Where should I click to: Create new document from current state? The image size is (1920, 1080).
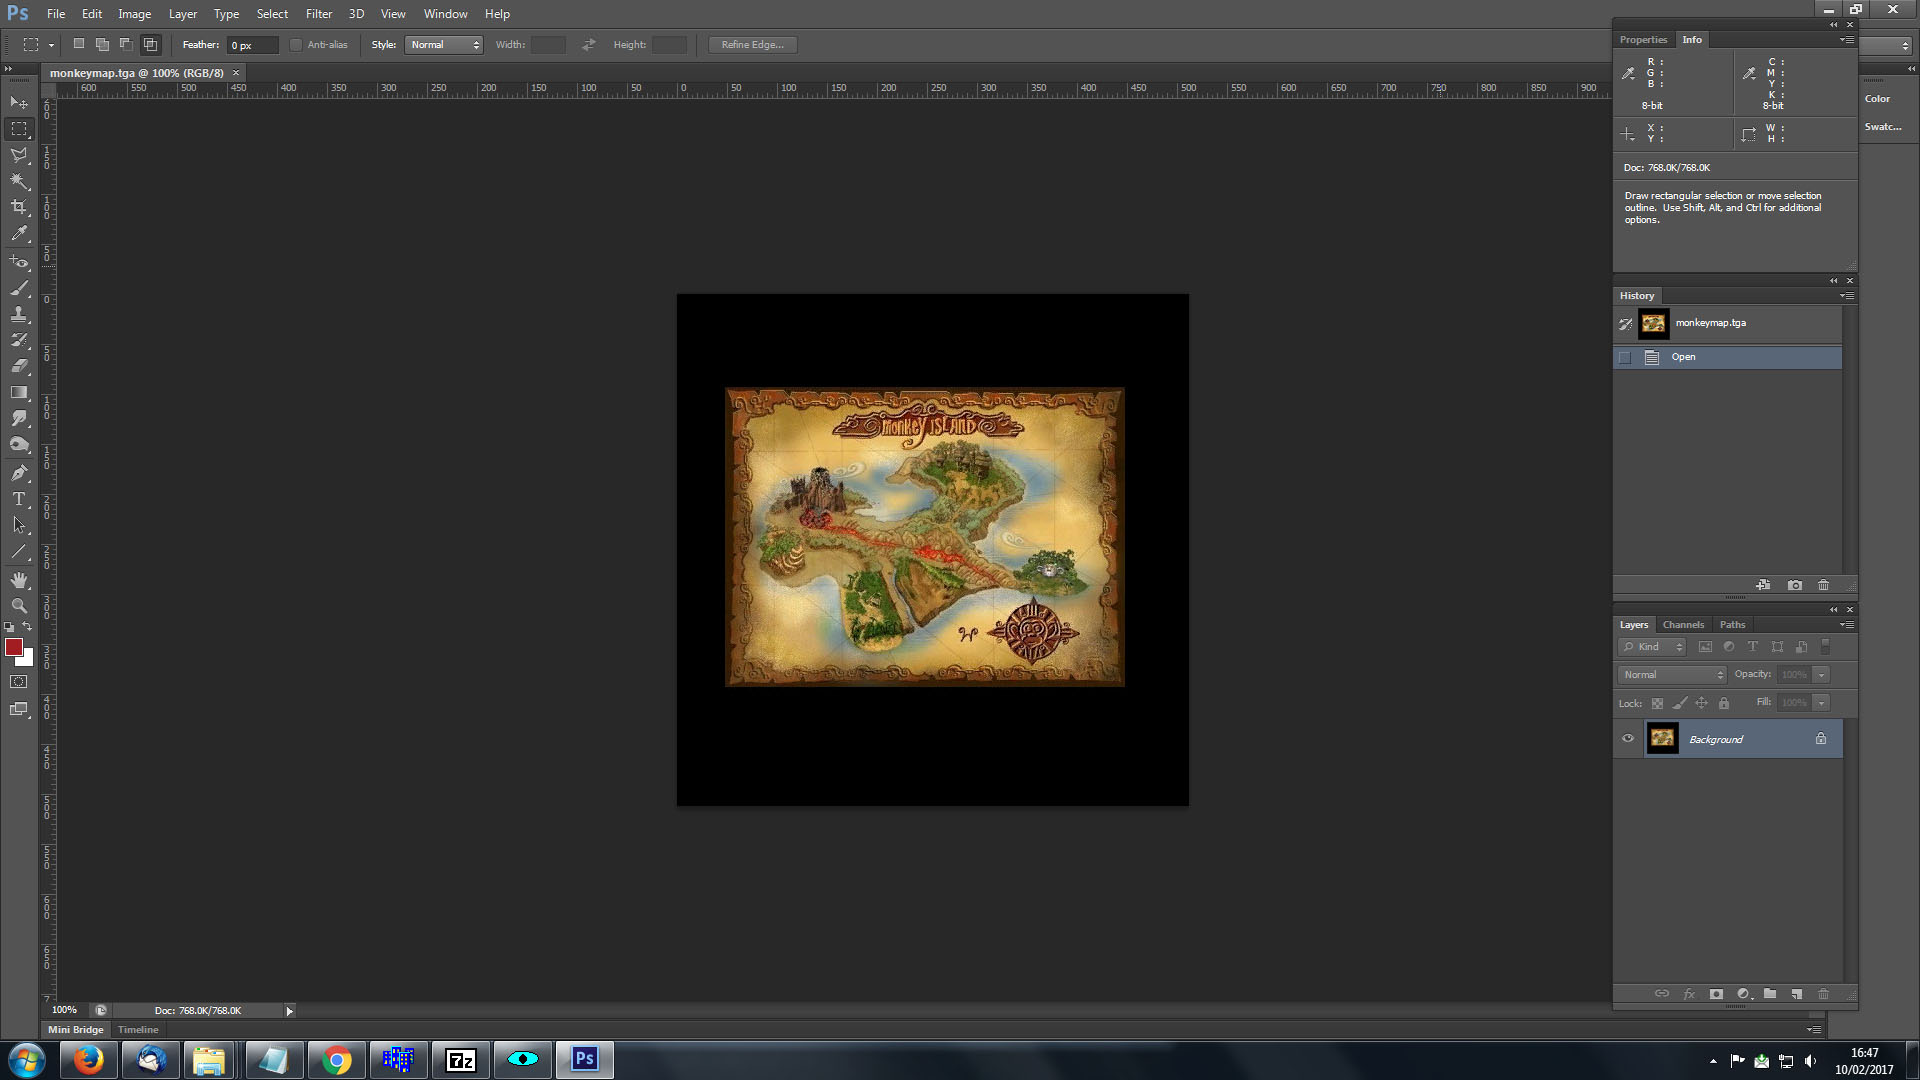1763,585
